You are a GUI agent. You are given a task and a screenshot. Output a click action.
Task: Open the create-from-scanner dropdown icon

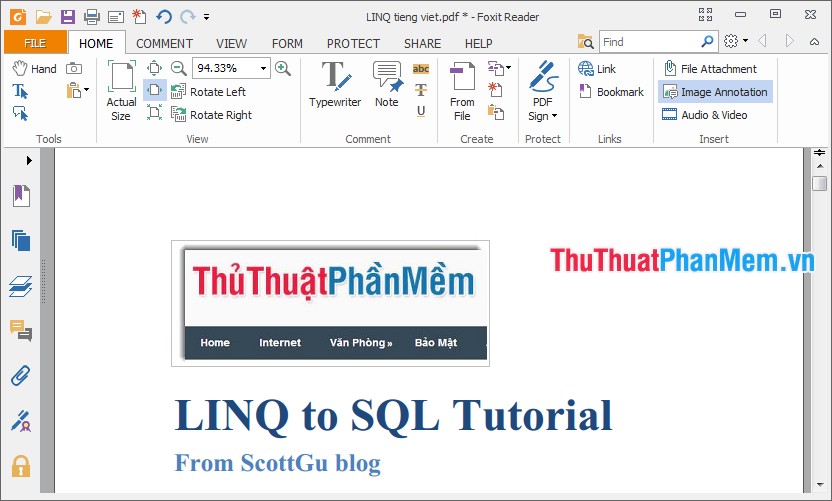499,68
